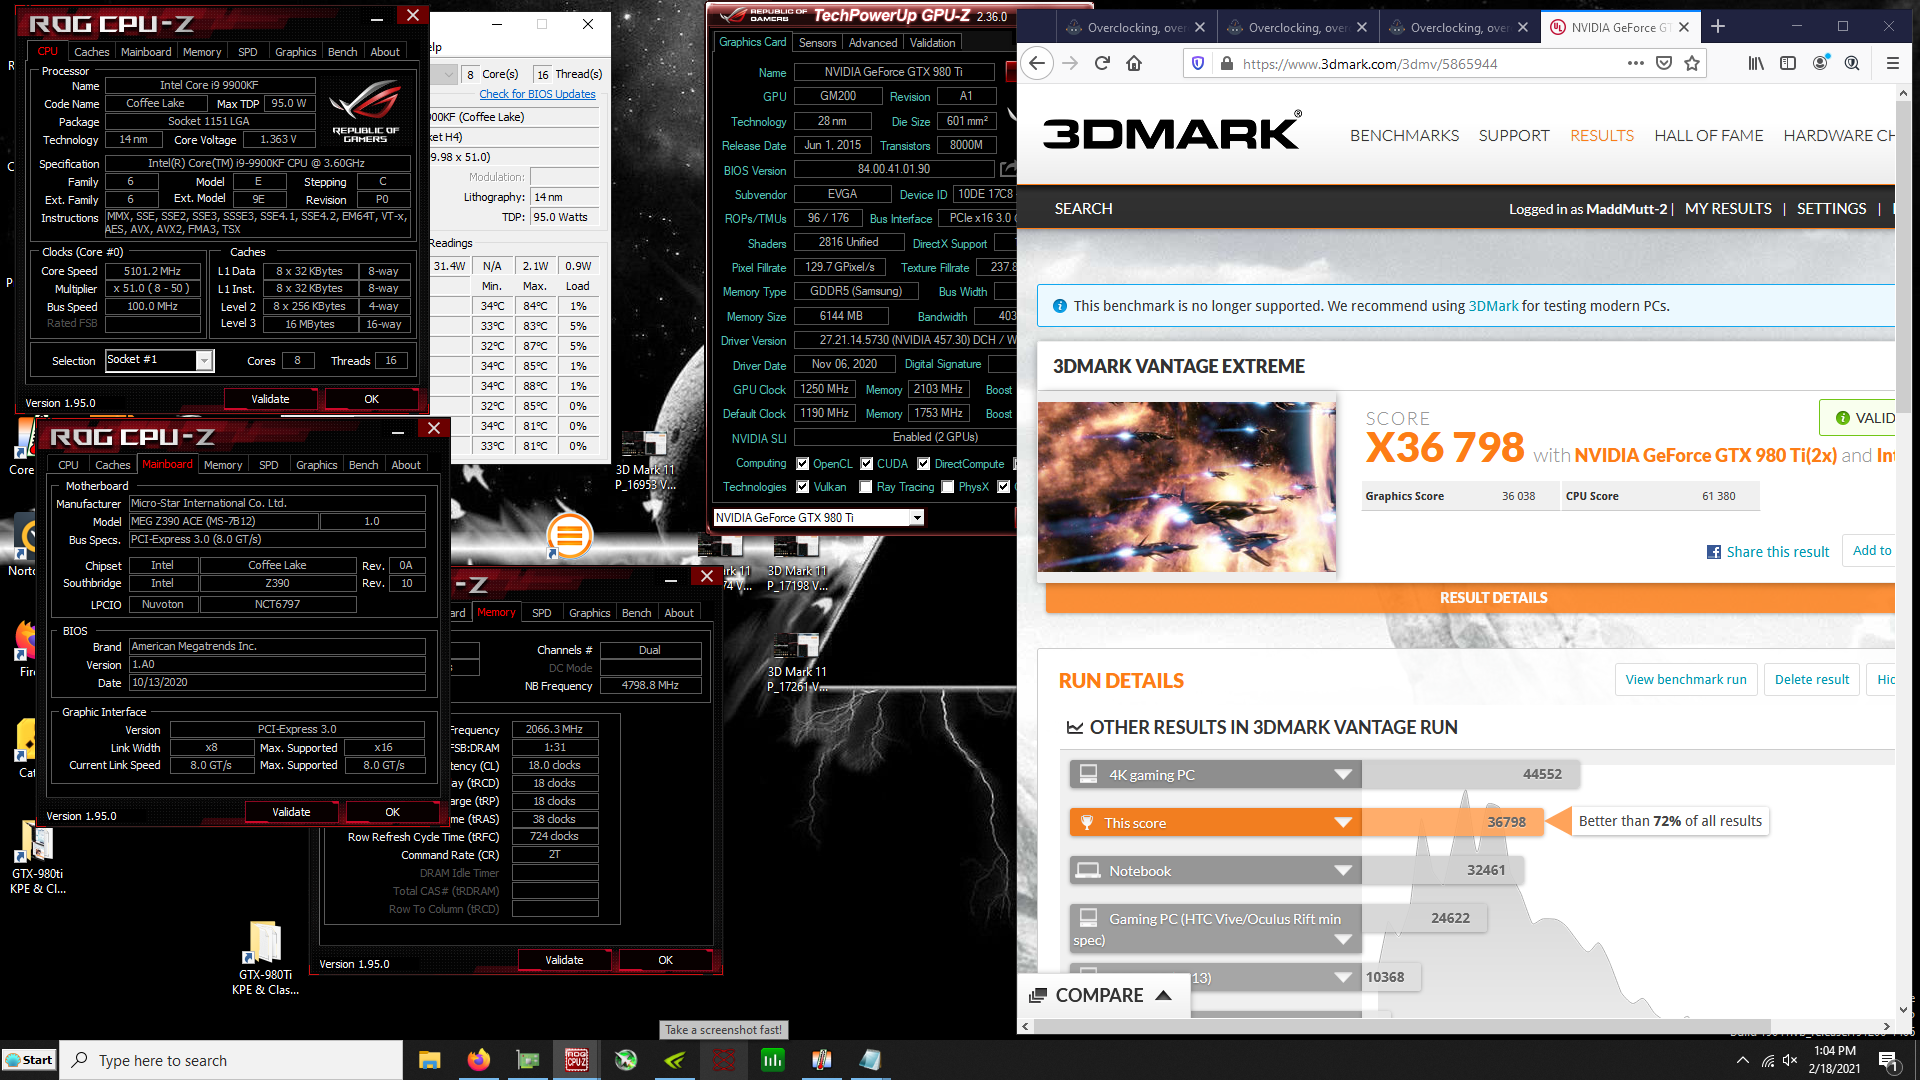The width and height of the screenshot is (1920, 1080).
Task: Open the Firefox hamburger menu
Action: tap(1892, 63)
